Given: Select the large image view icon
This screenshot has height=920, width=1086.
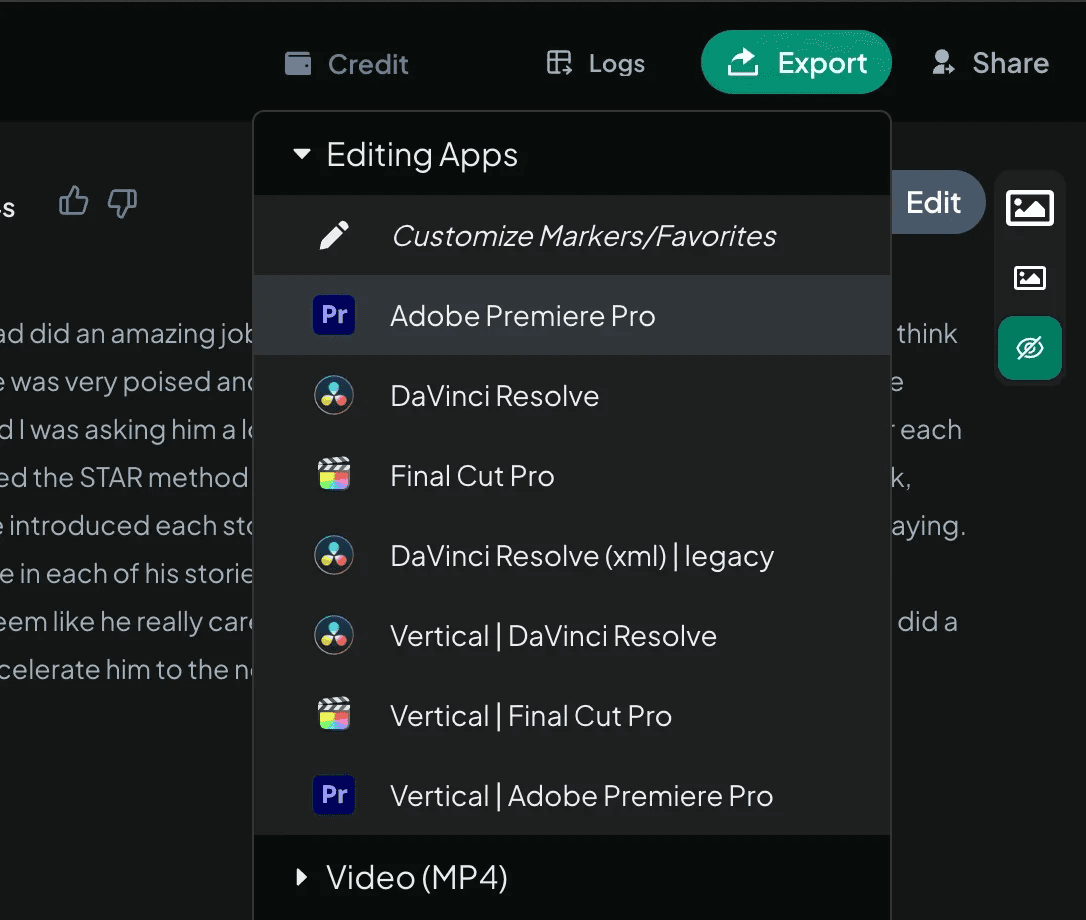Looking at the screenshot, I should click(1029, 208).
